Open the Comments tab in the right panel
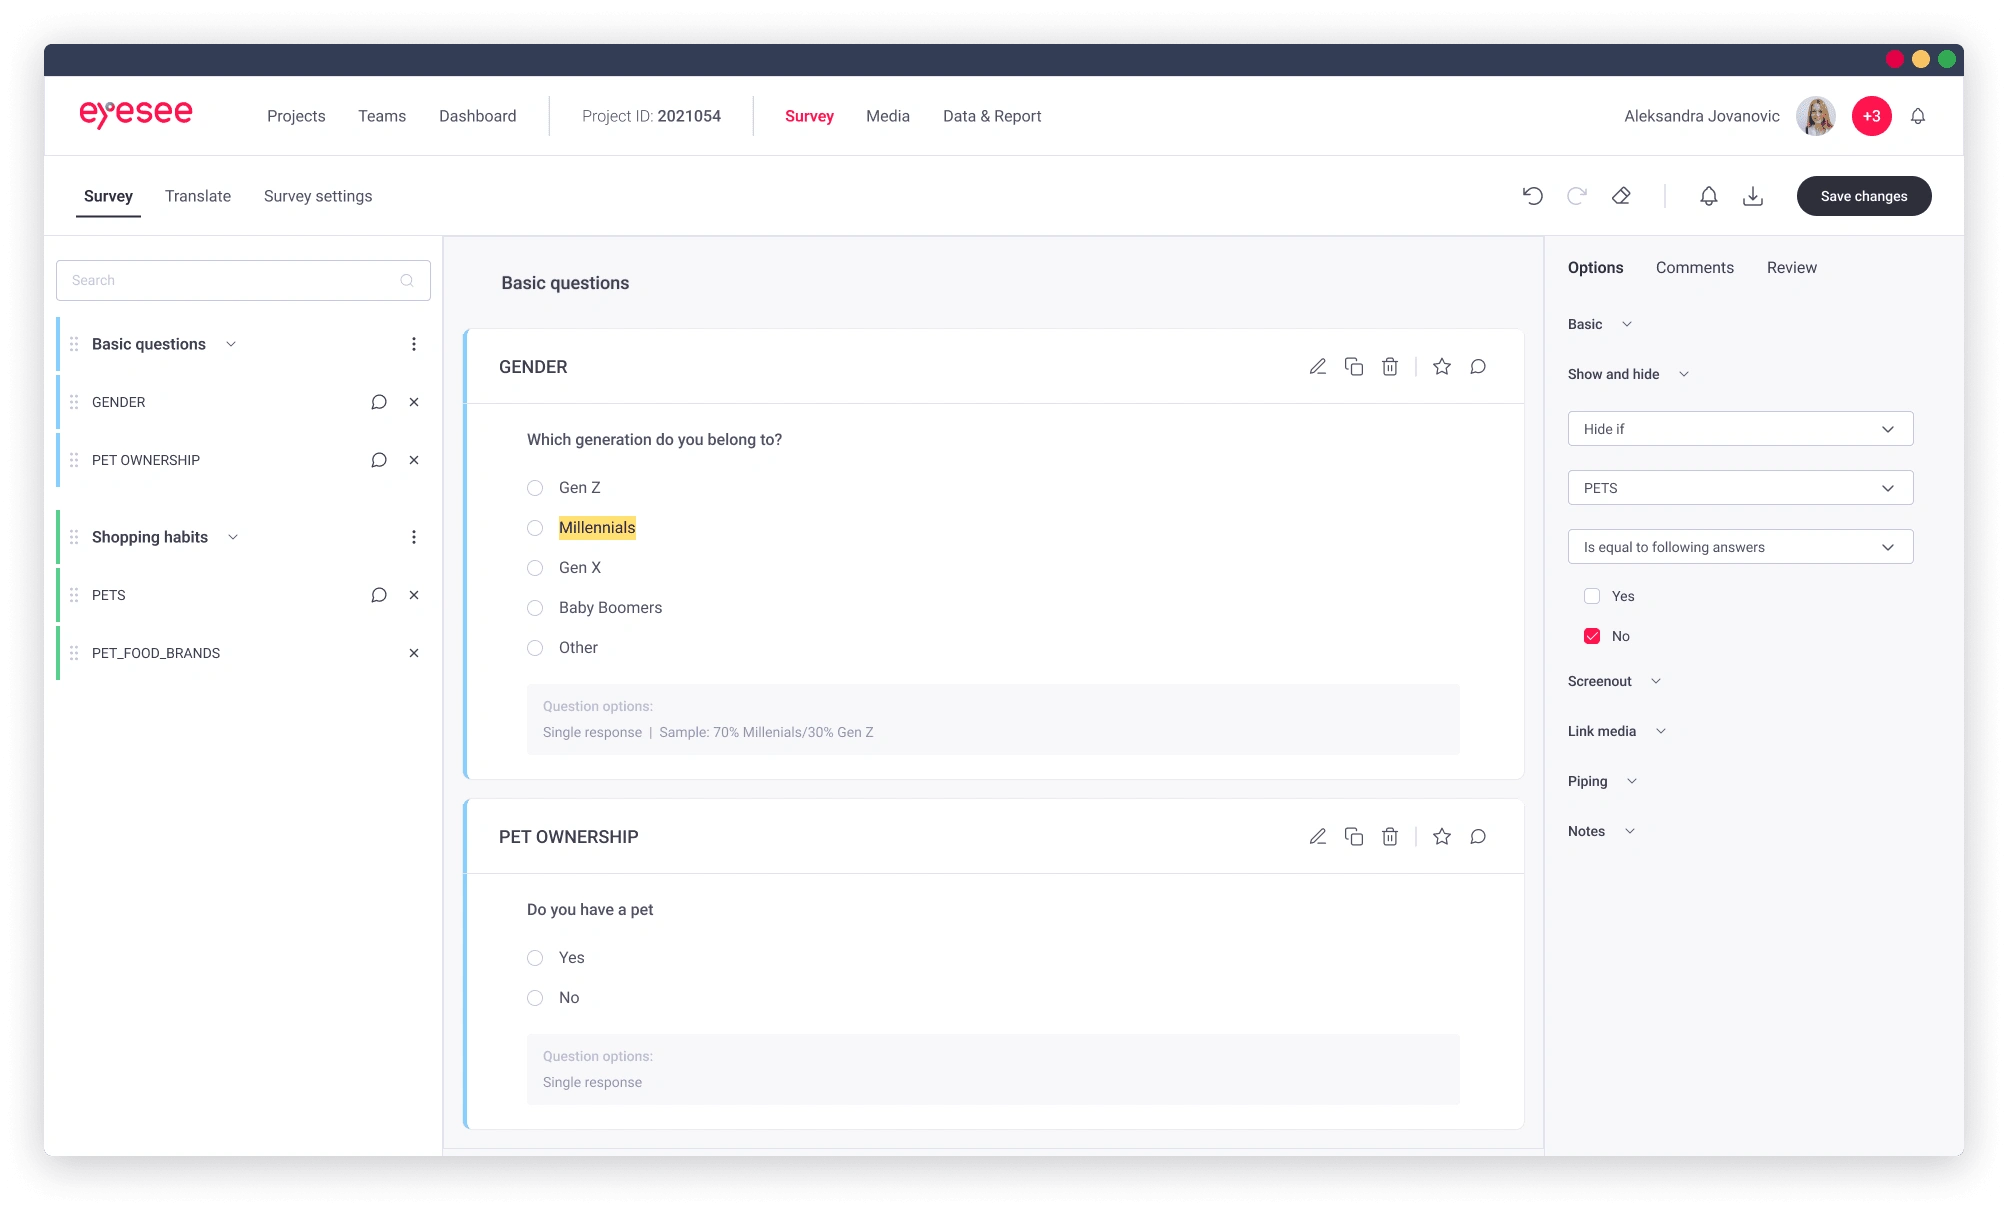 (1694, 268)
